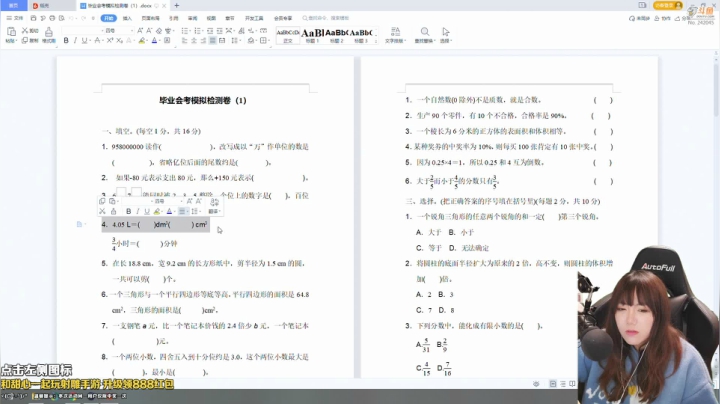Apply the Heading 2 style
Image resolution: width=720 pixels, height=404 pixels.
pos(337,35)
